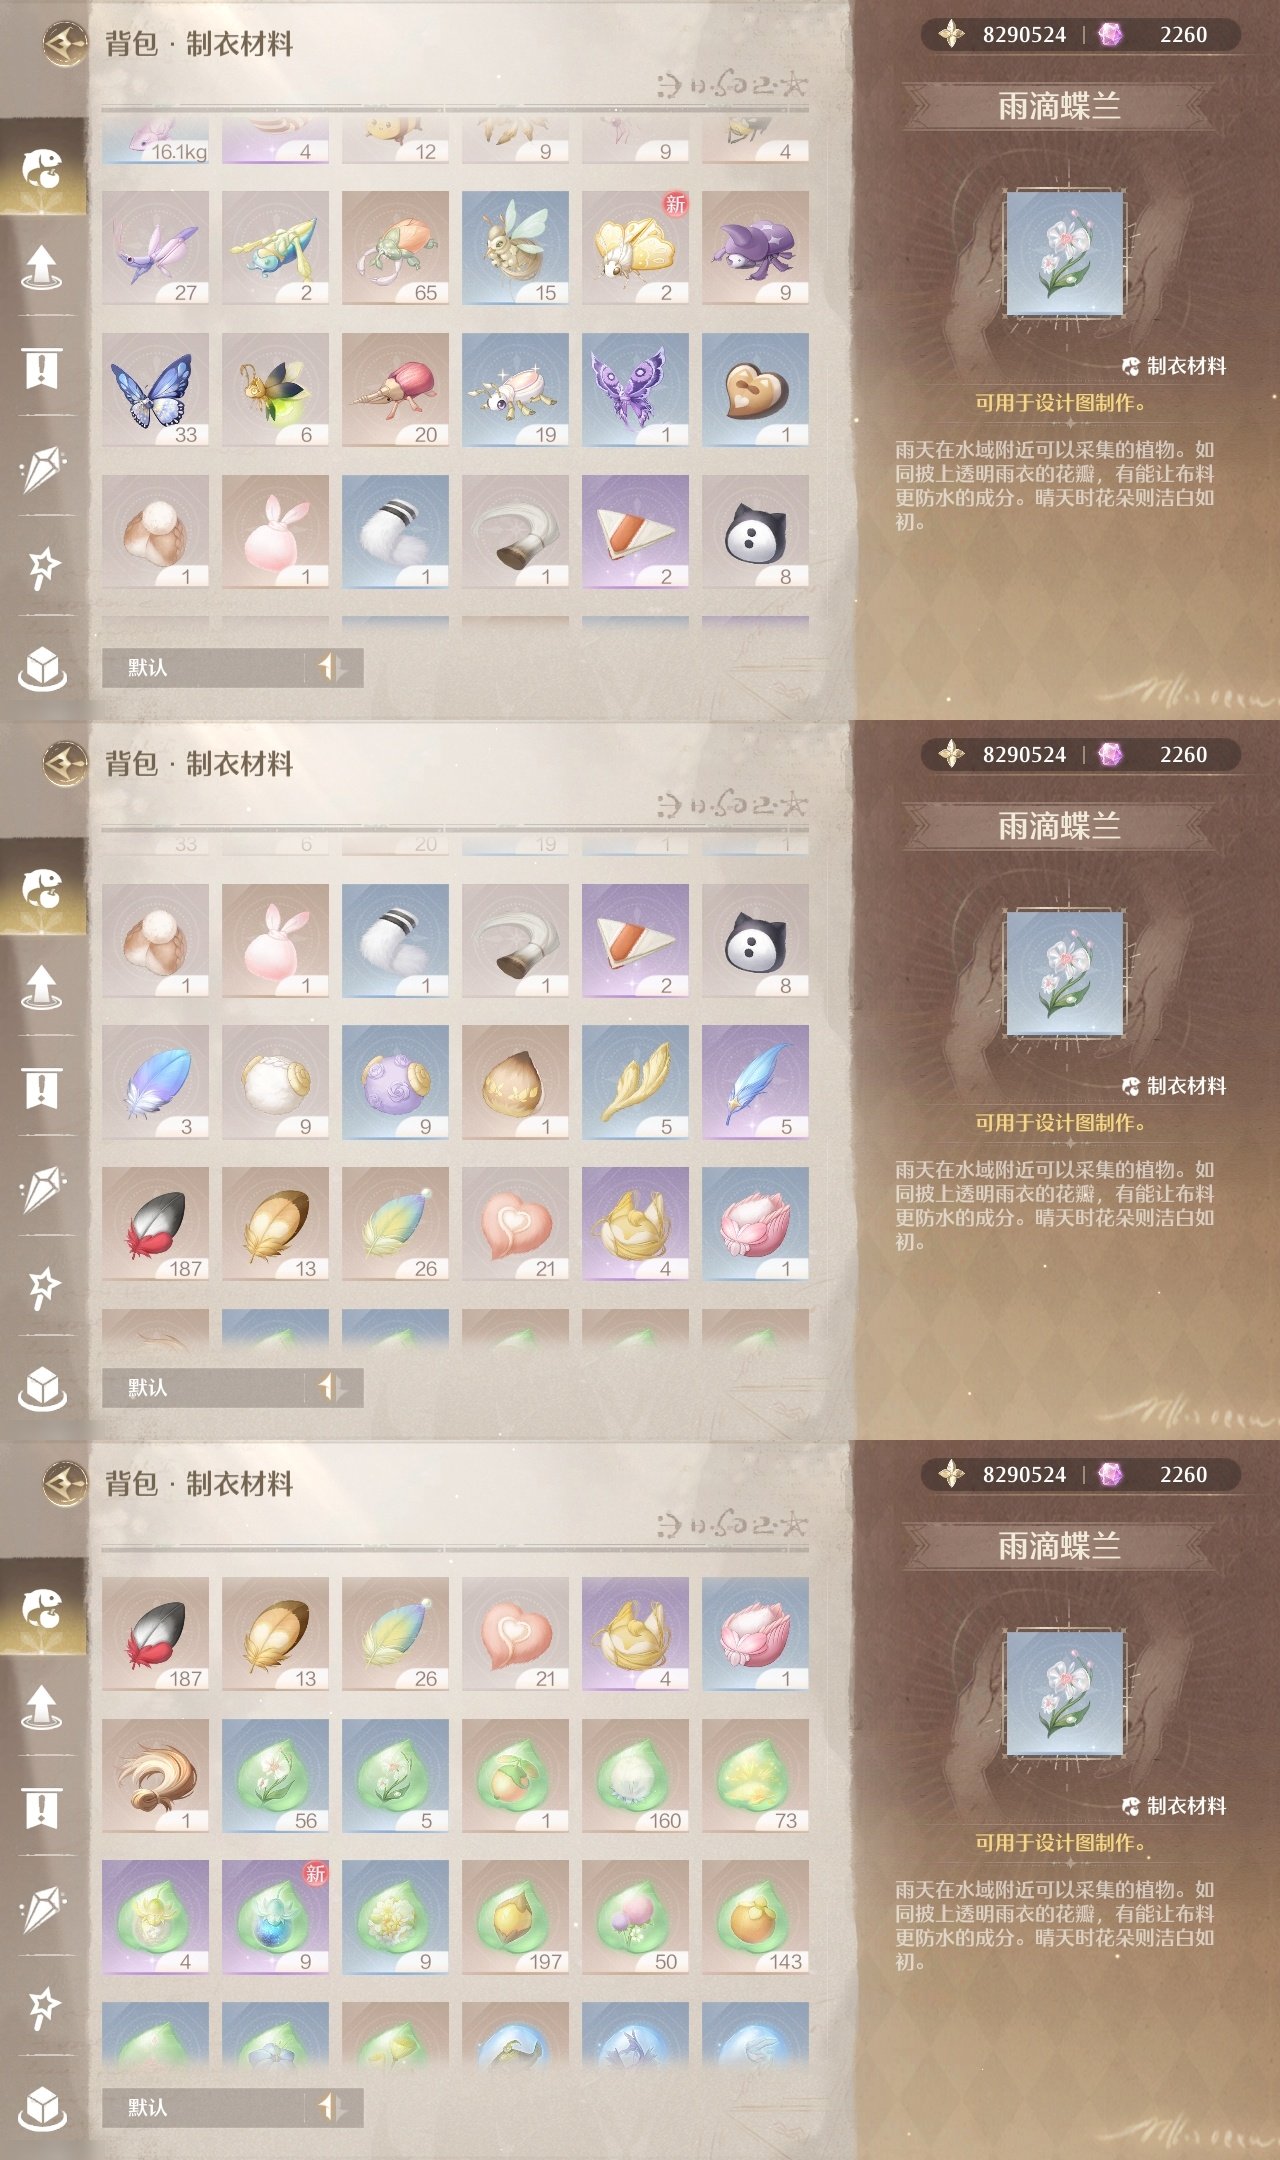Select the white spotted bug with count 19
The image size is (1280, 2160).
tap(515, 390)
